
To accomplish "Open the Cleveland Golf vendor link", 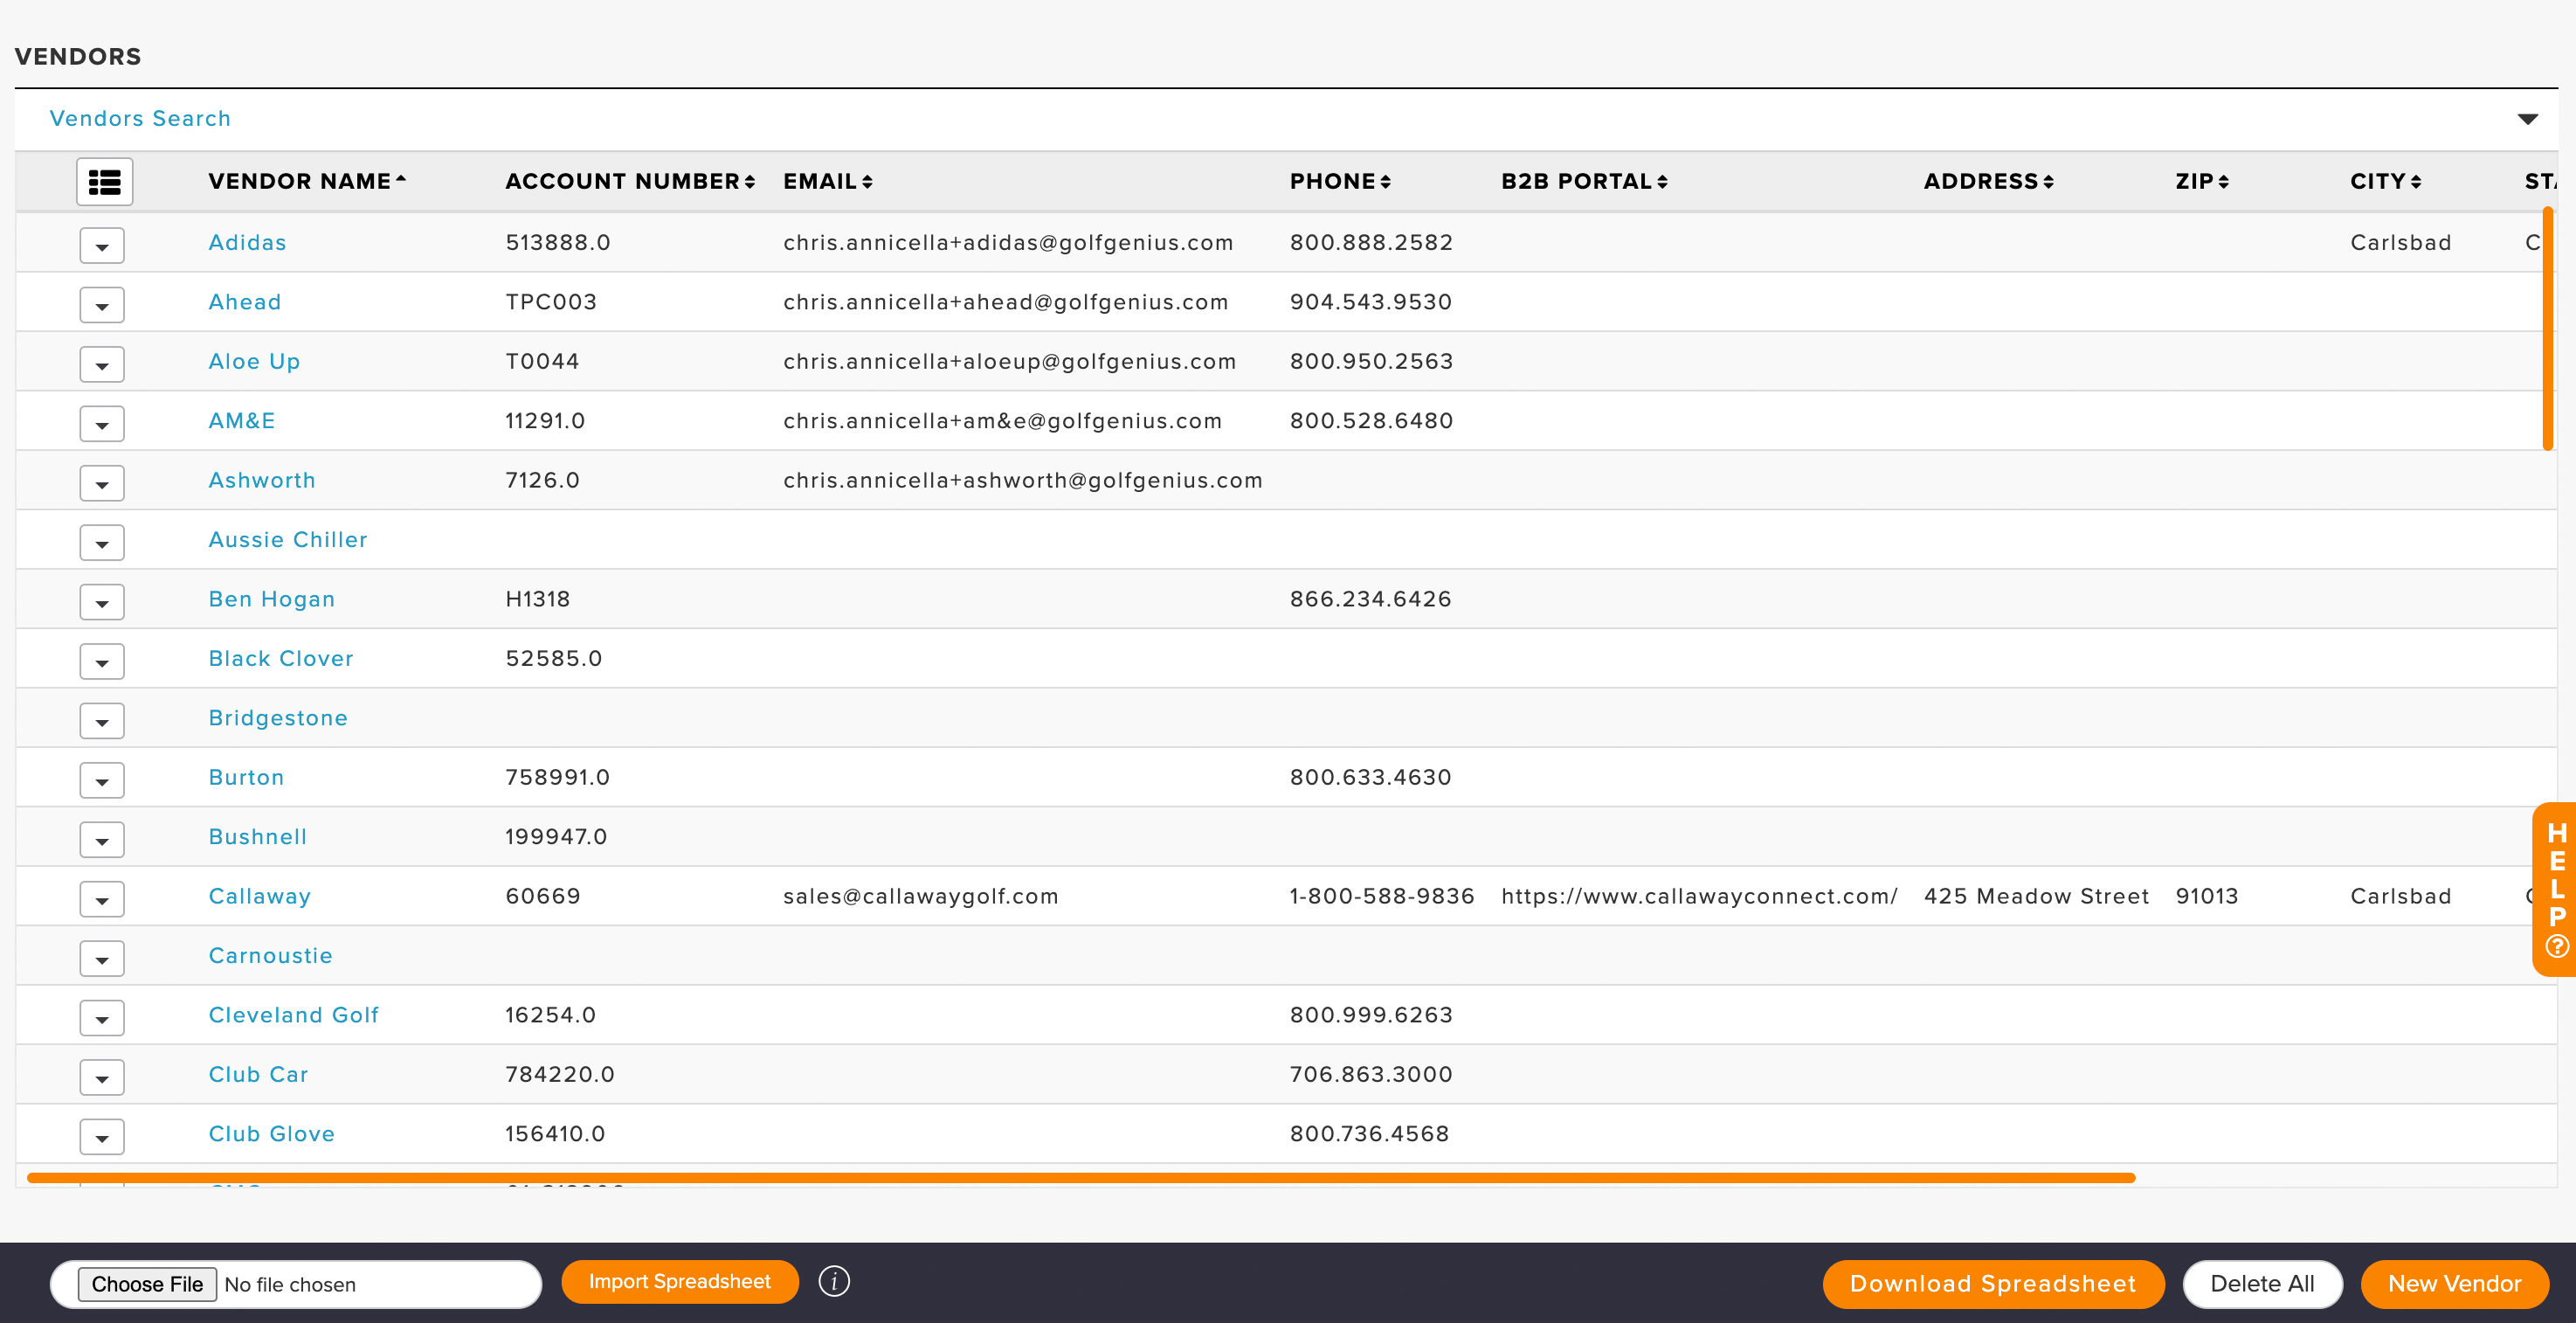I will tap(294, 1015).
